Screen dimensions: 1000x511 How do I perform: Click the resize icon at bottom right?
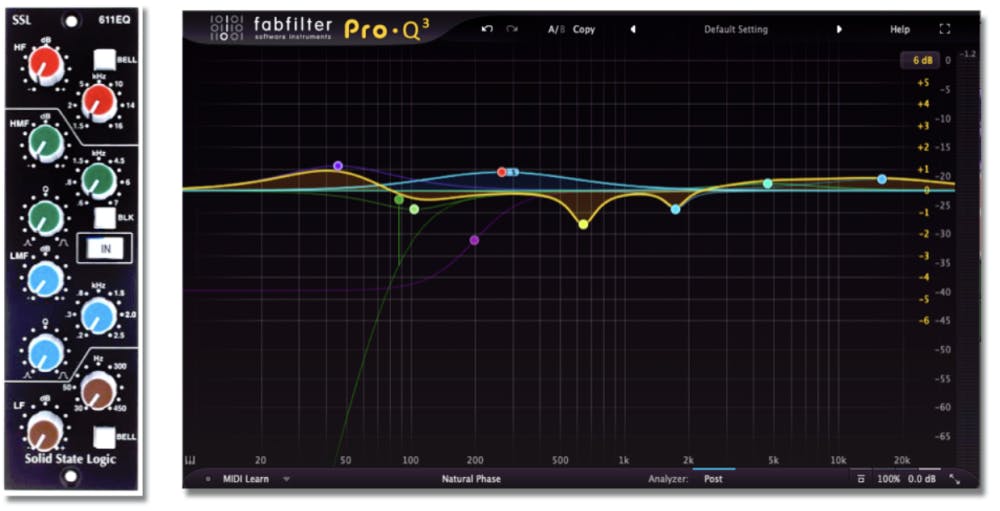(x=955, y=480)
